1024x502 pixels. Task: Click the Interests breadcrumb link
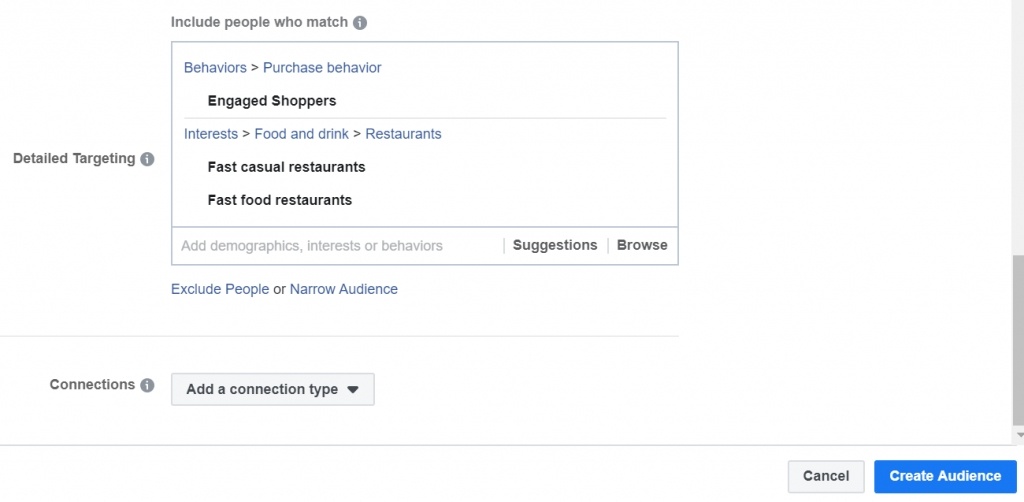click(211, 134)
